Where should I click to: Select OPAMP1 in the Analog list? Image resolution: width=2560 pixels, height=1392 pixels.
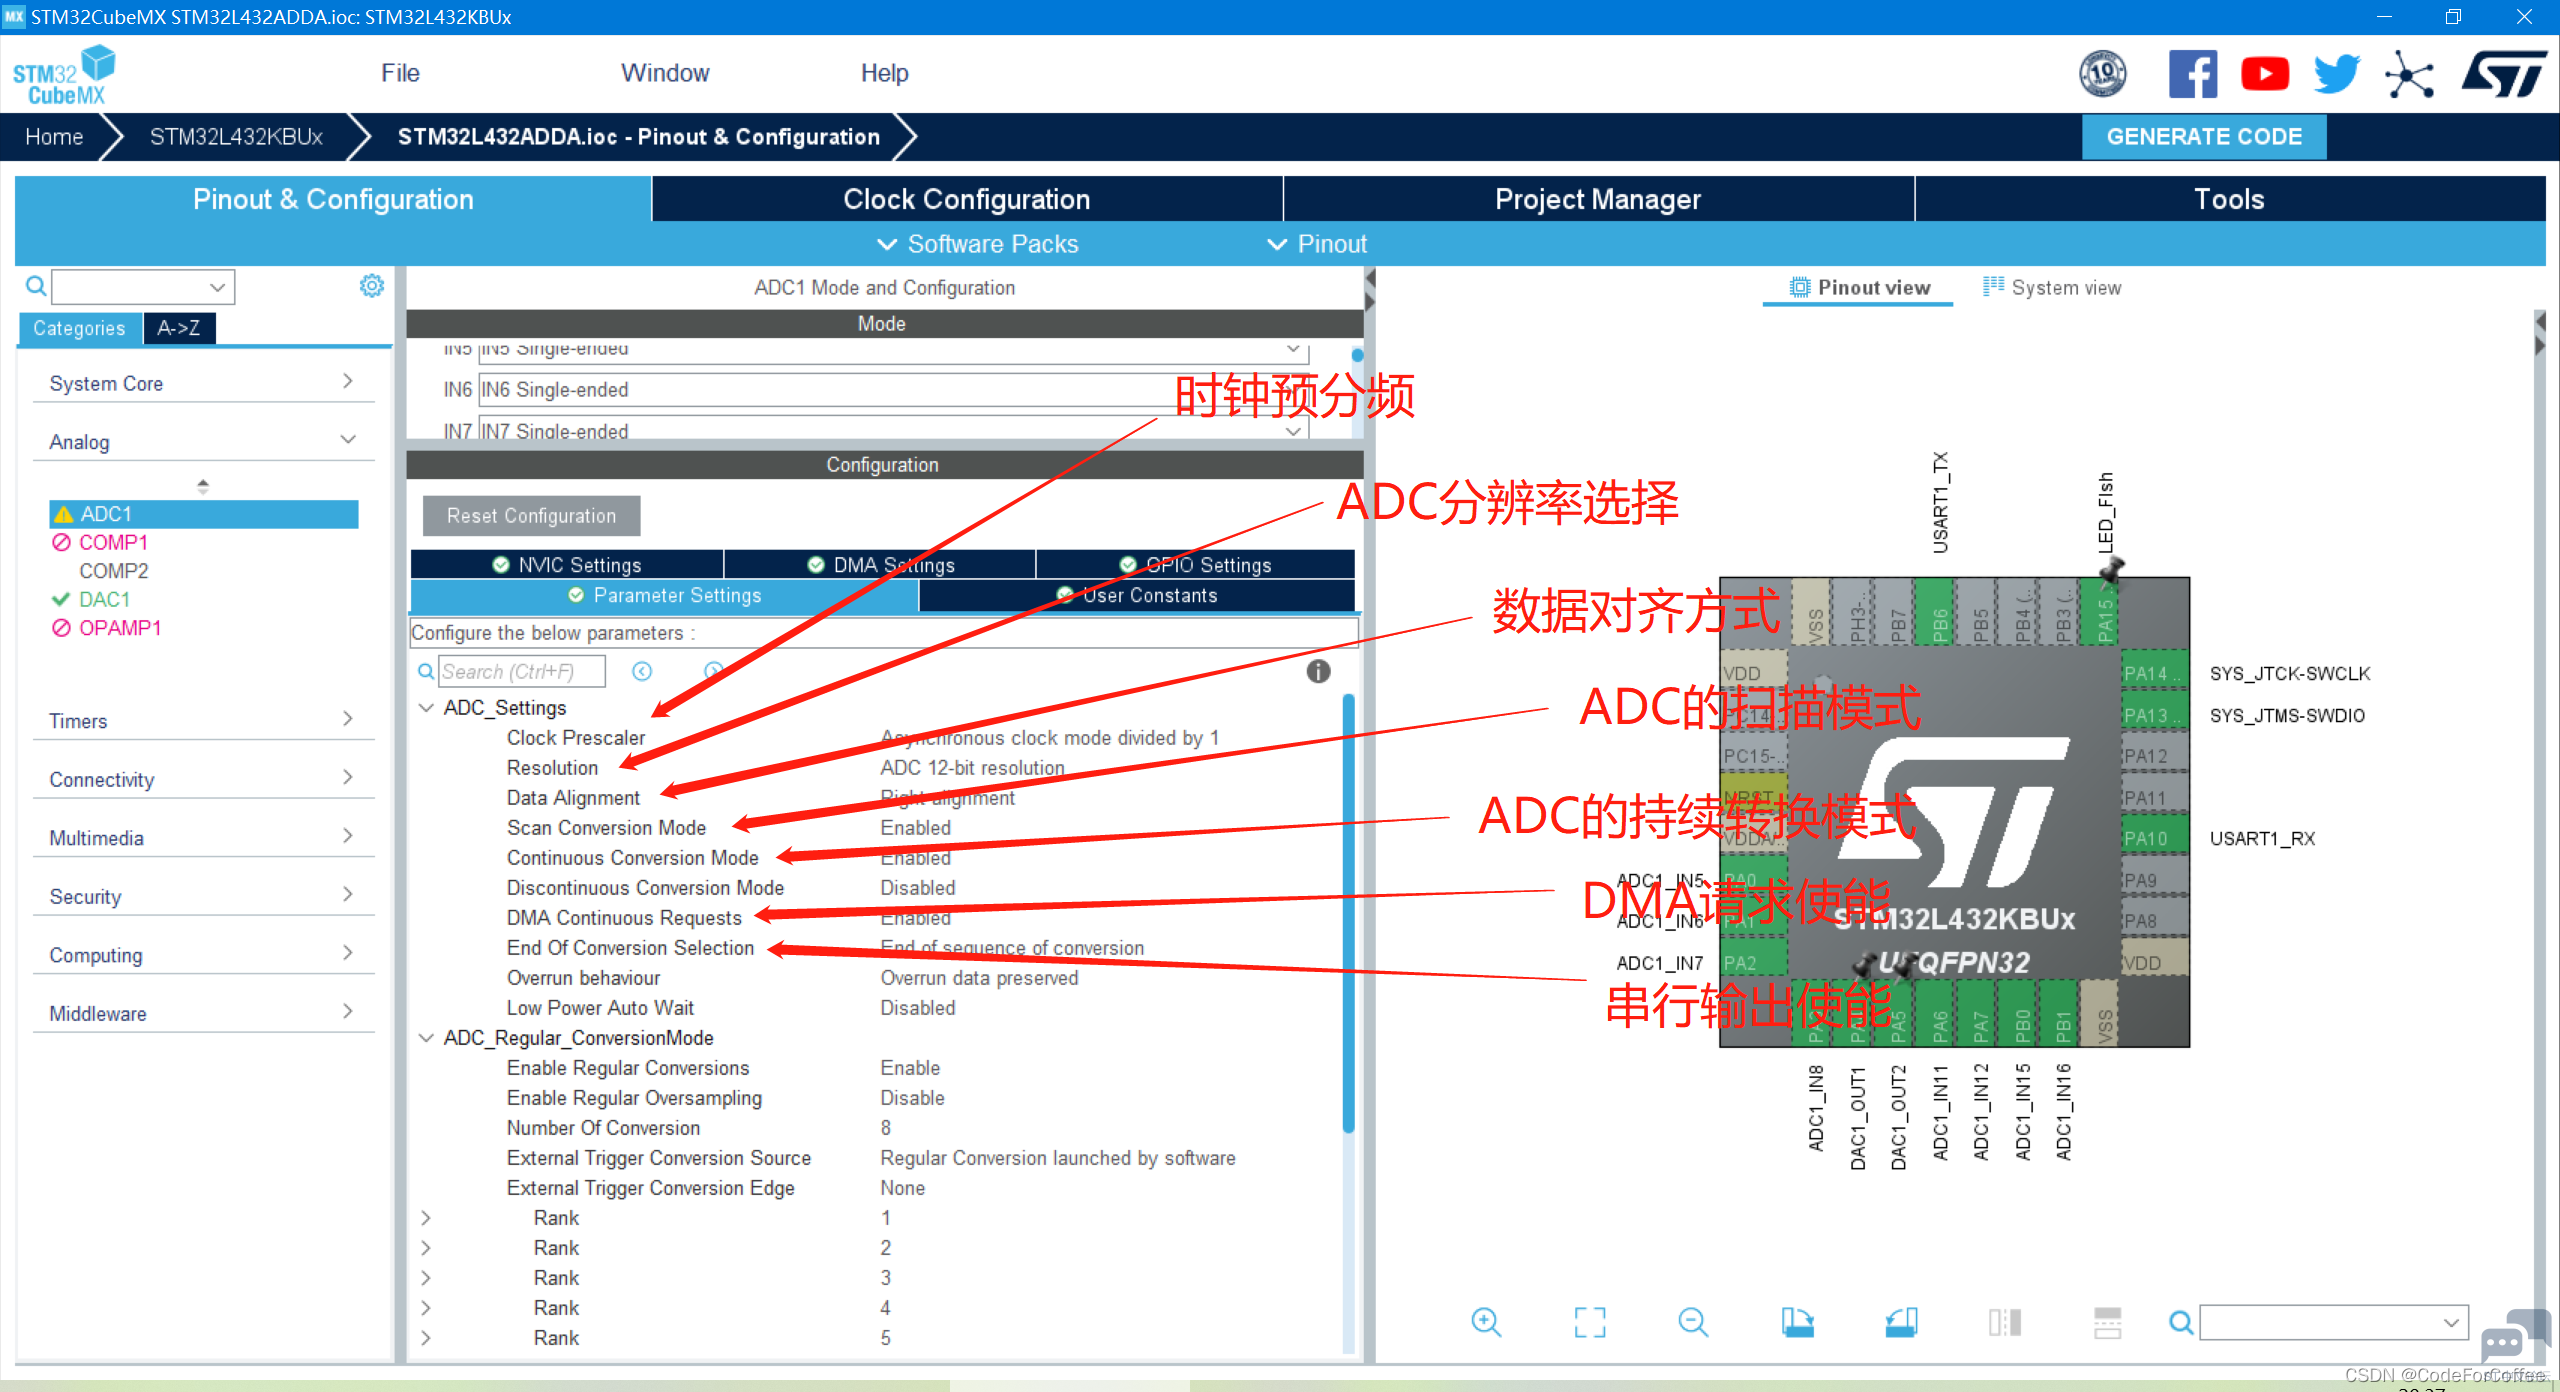click(120, 628)
